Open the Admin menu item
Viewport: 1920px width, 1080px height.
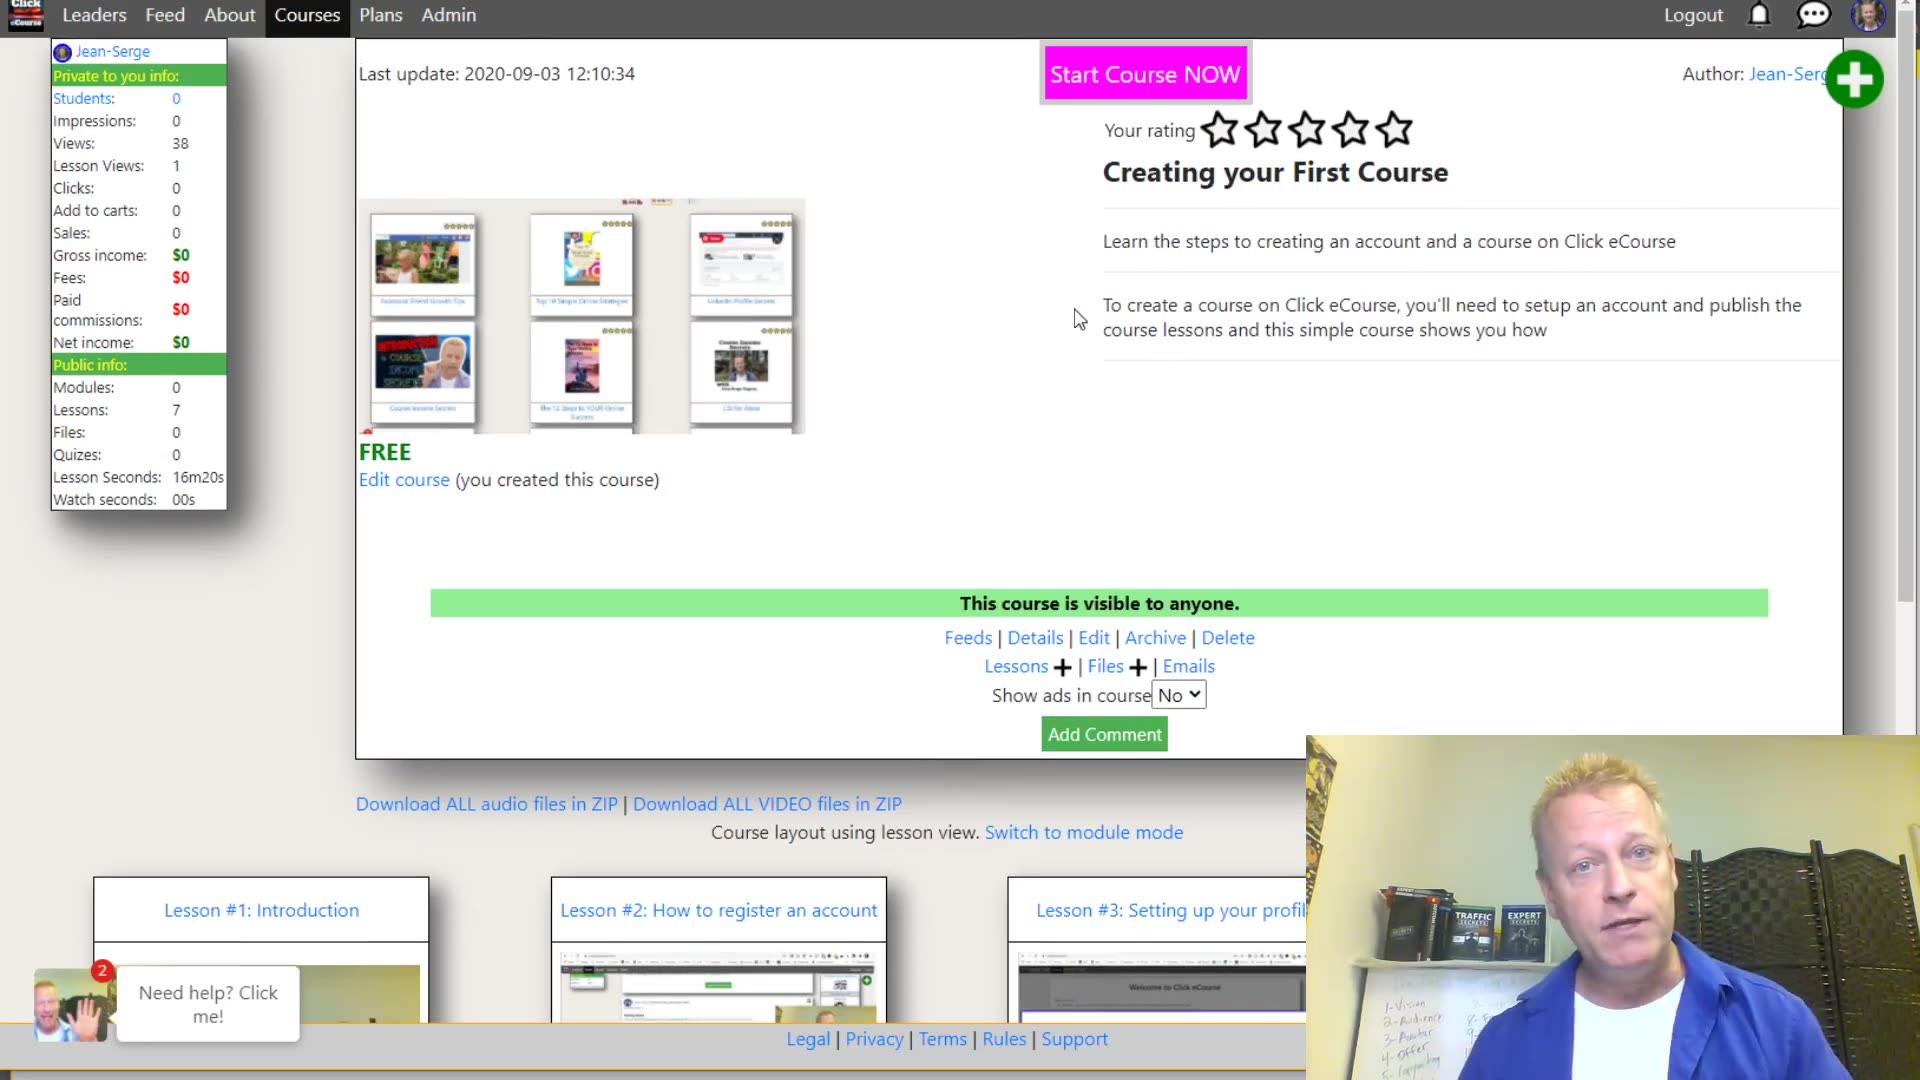click(x=449, y=15)
